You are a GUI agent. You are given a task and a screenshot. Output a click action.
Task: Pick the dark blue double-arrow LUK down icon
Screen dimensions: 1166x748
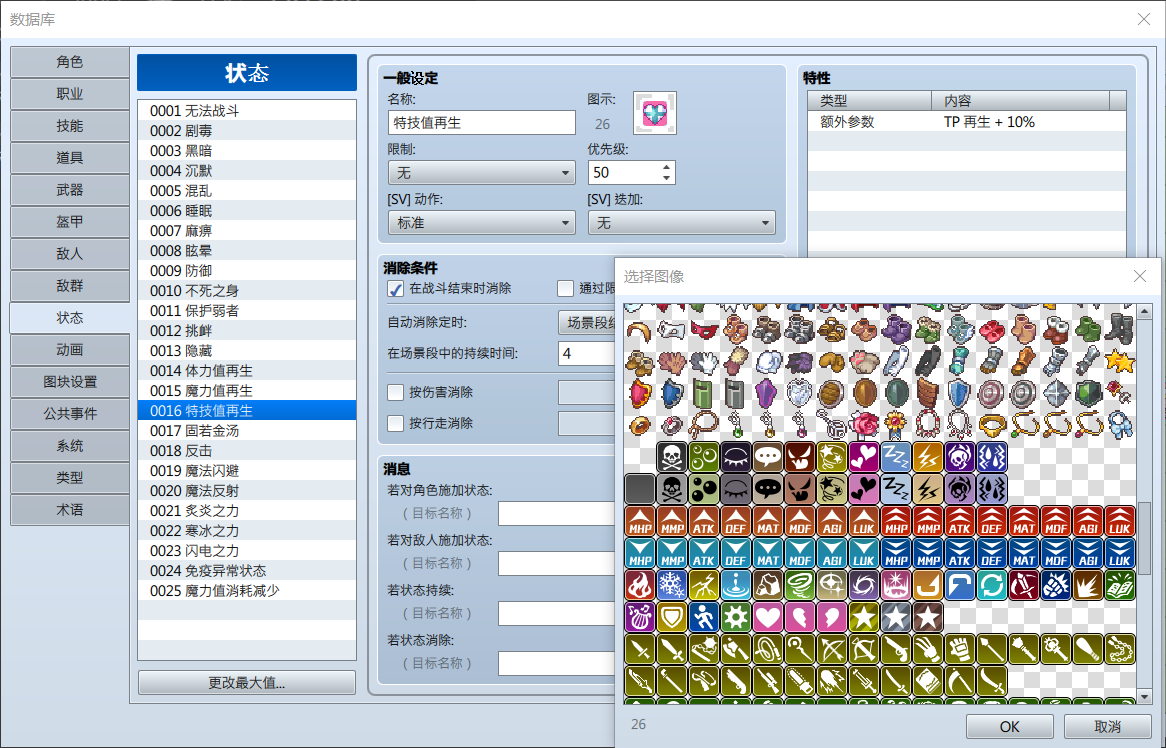click(1119, 553)
